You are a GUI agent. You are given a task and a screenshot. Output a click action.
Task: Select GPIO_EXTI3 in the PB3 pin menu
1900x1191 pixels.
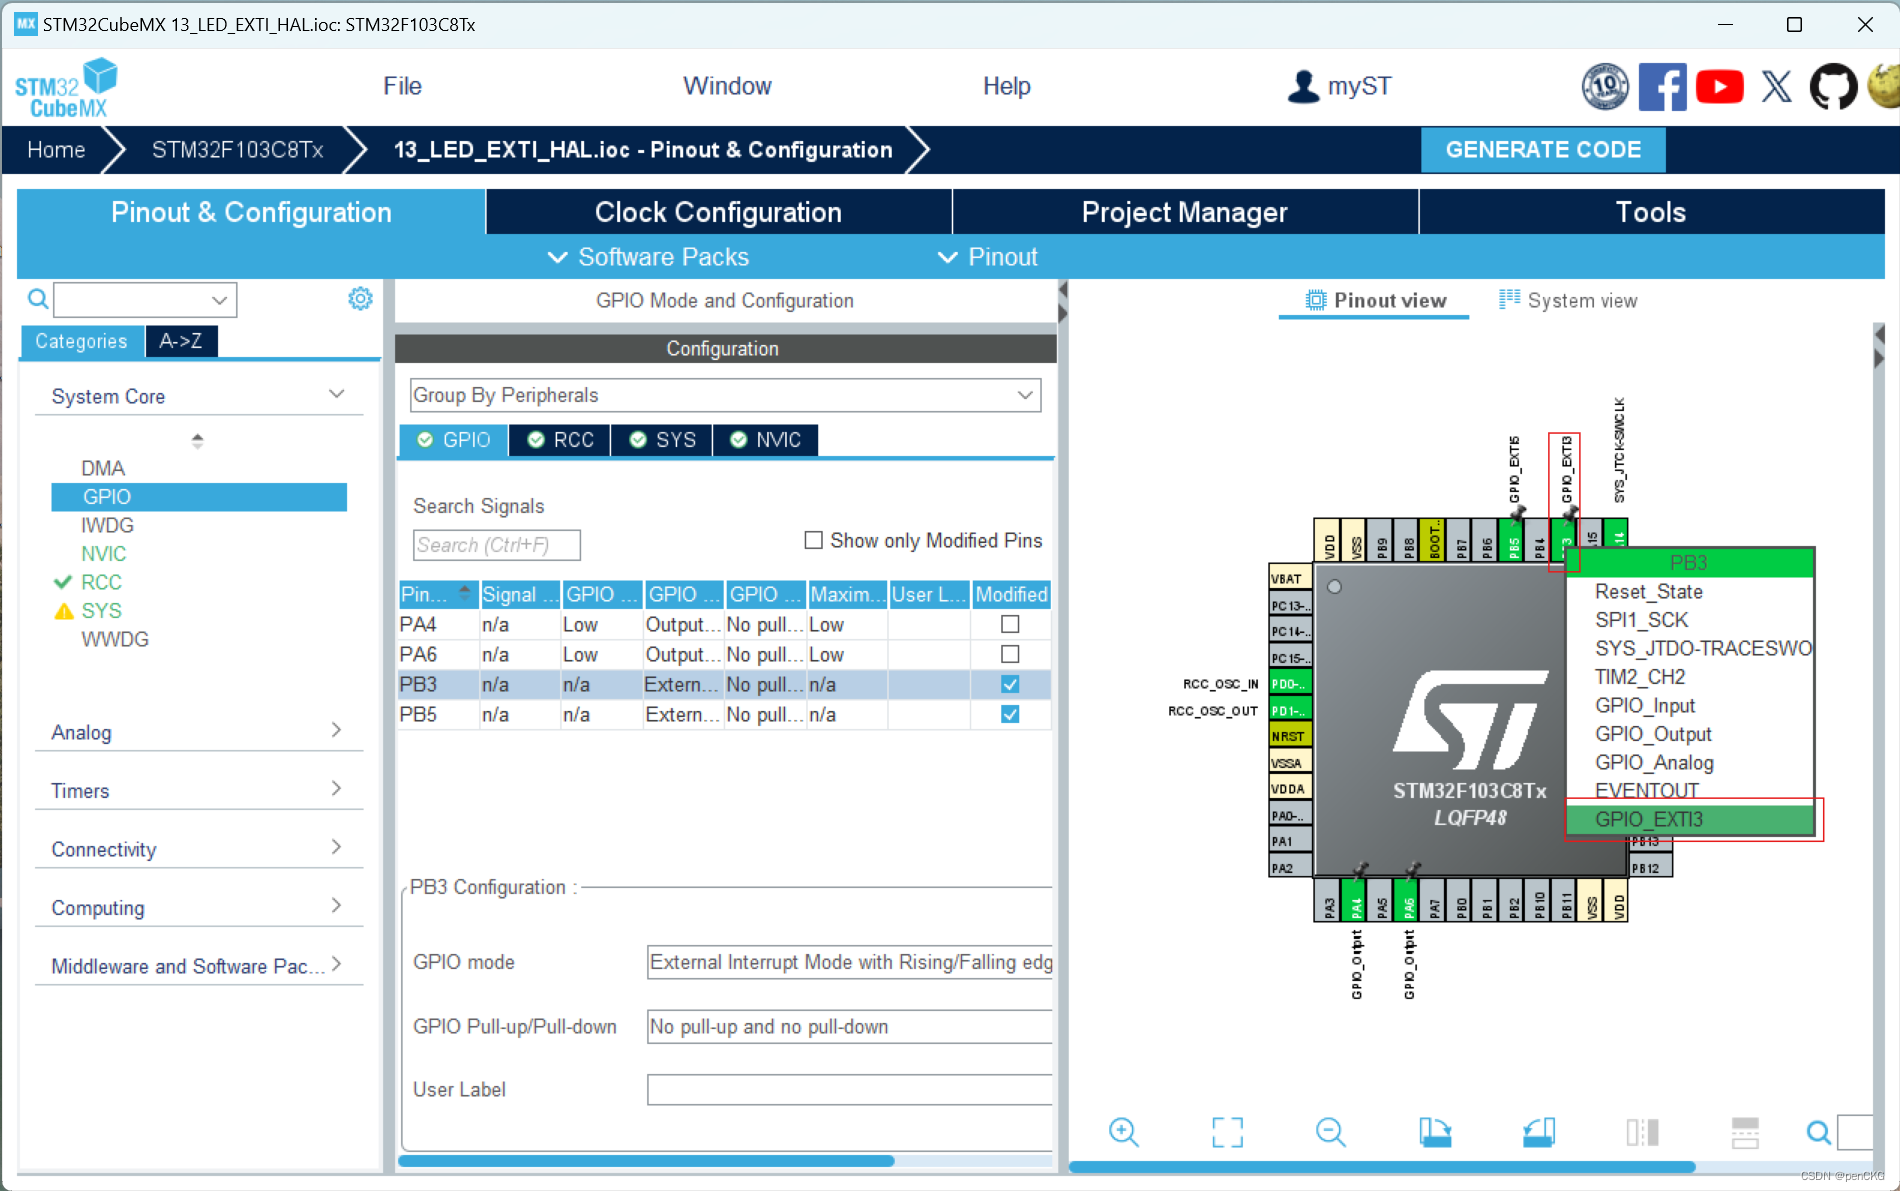(1690, 819)
